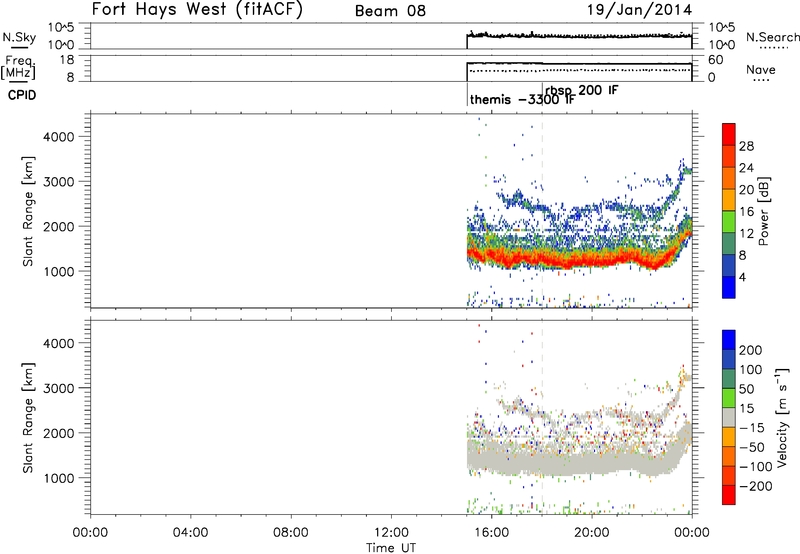This screenshot has width=800, height=554.
Task: Click the blue top of velocity colorbar
Action: coord(729,340)
